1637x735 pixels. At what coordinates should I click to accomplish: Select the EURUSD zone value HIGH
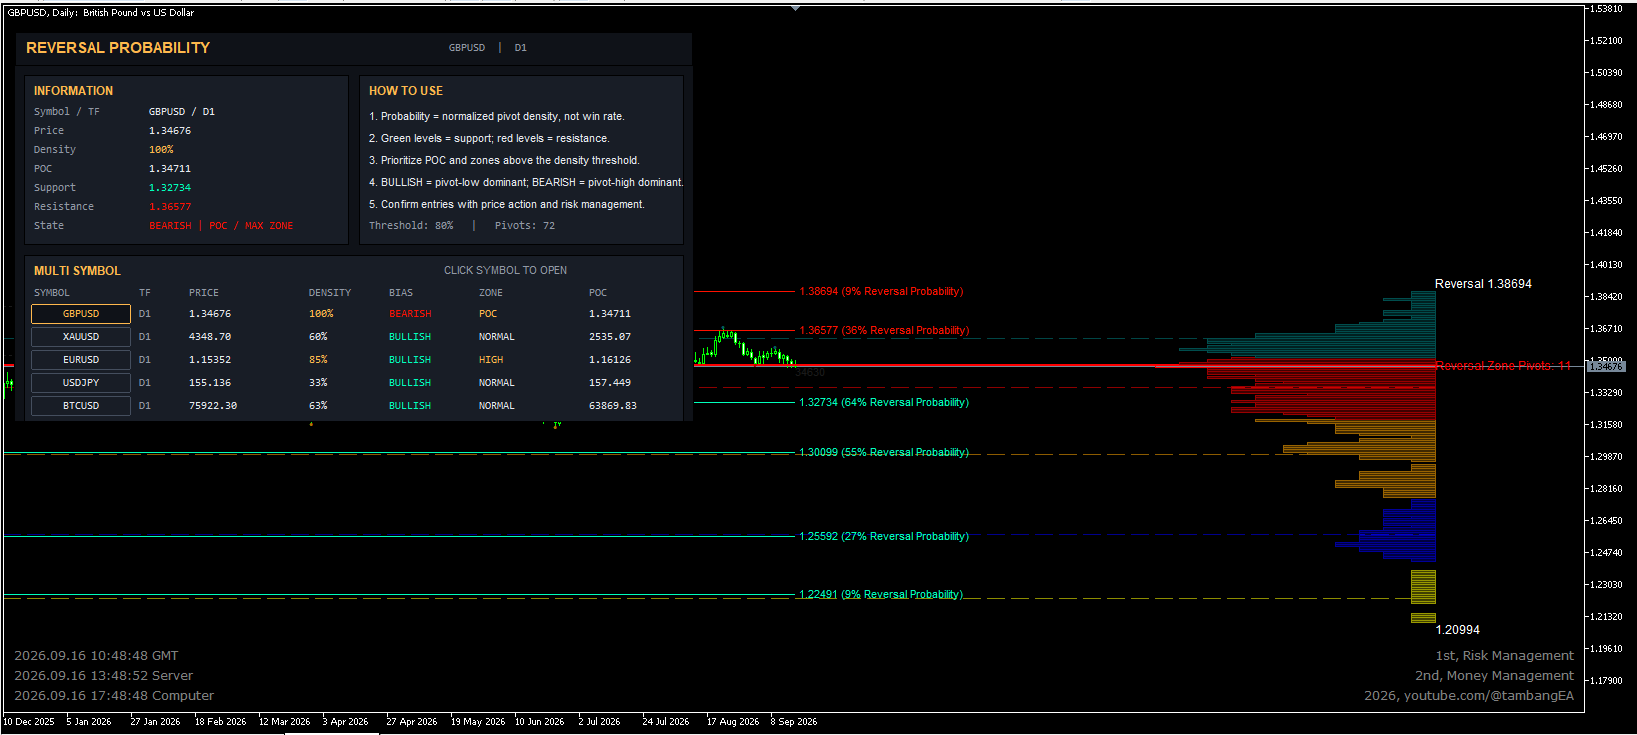click(x=491, y=360)
